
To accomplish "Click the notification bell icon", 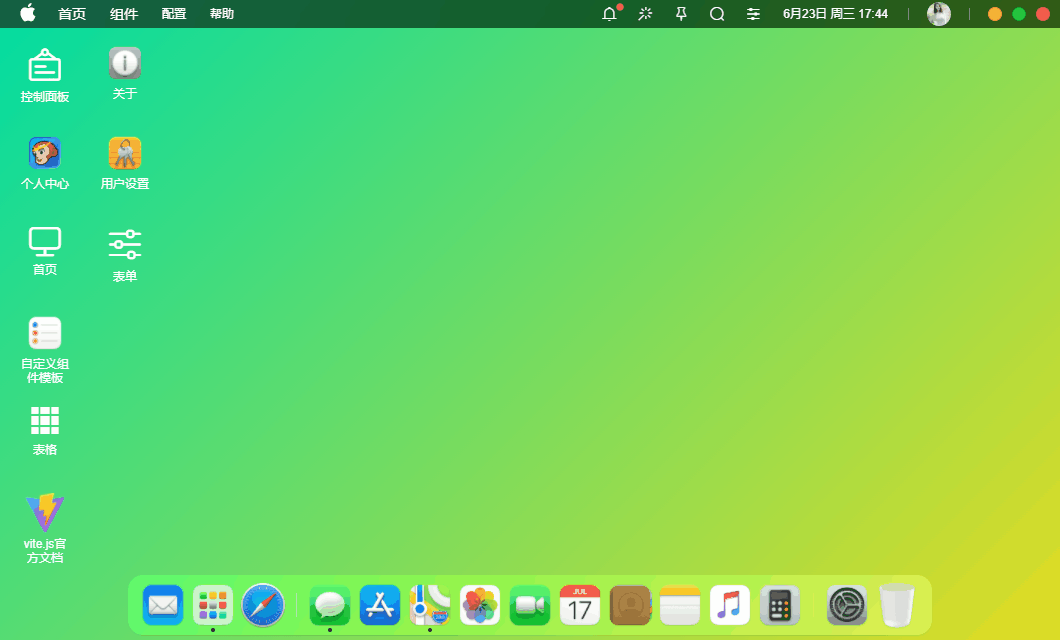I will [609, 14].
